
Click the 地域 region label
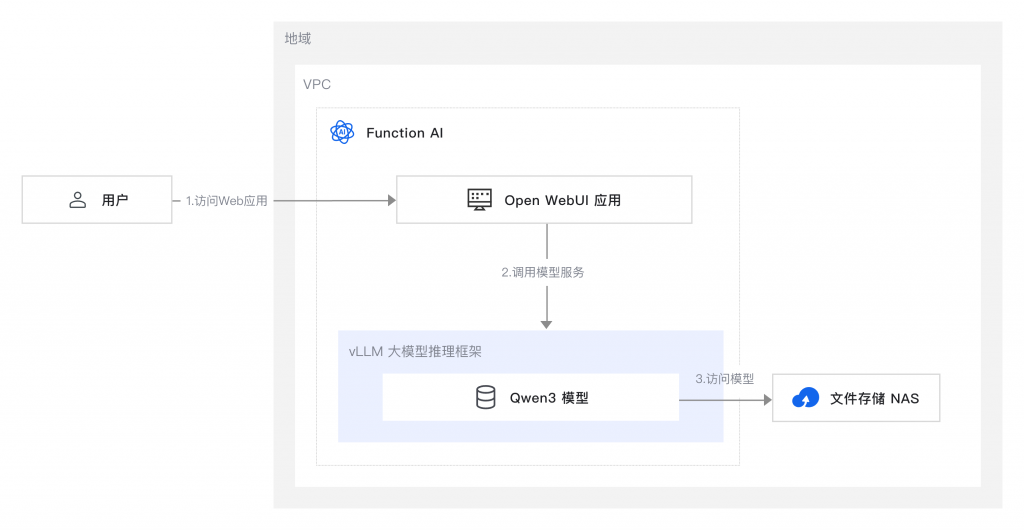tap(298, 39)
